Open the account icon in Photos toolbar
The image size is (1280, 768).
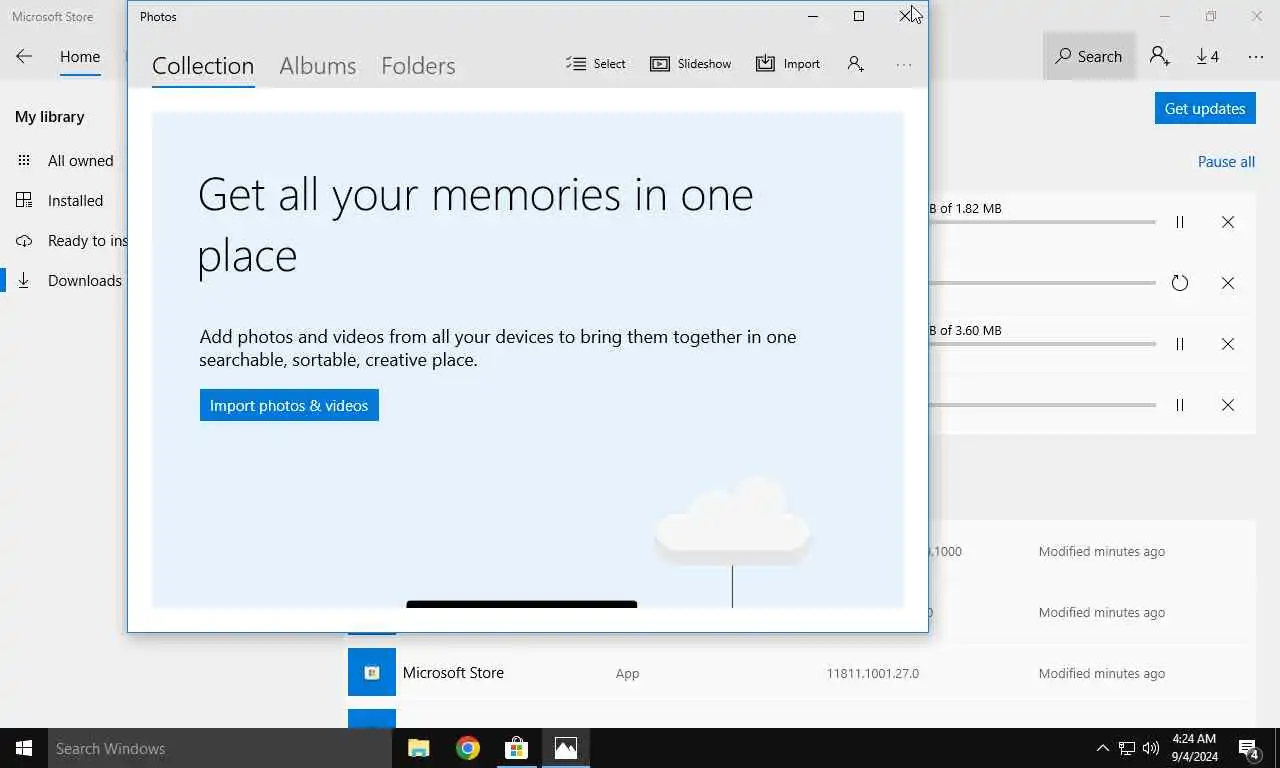[855, 64]
